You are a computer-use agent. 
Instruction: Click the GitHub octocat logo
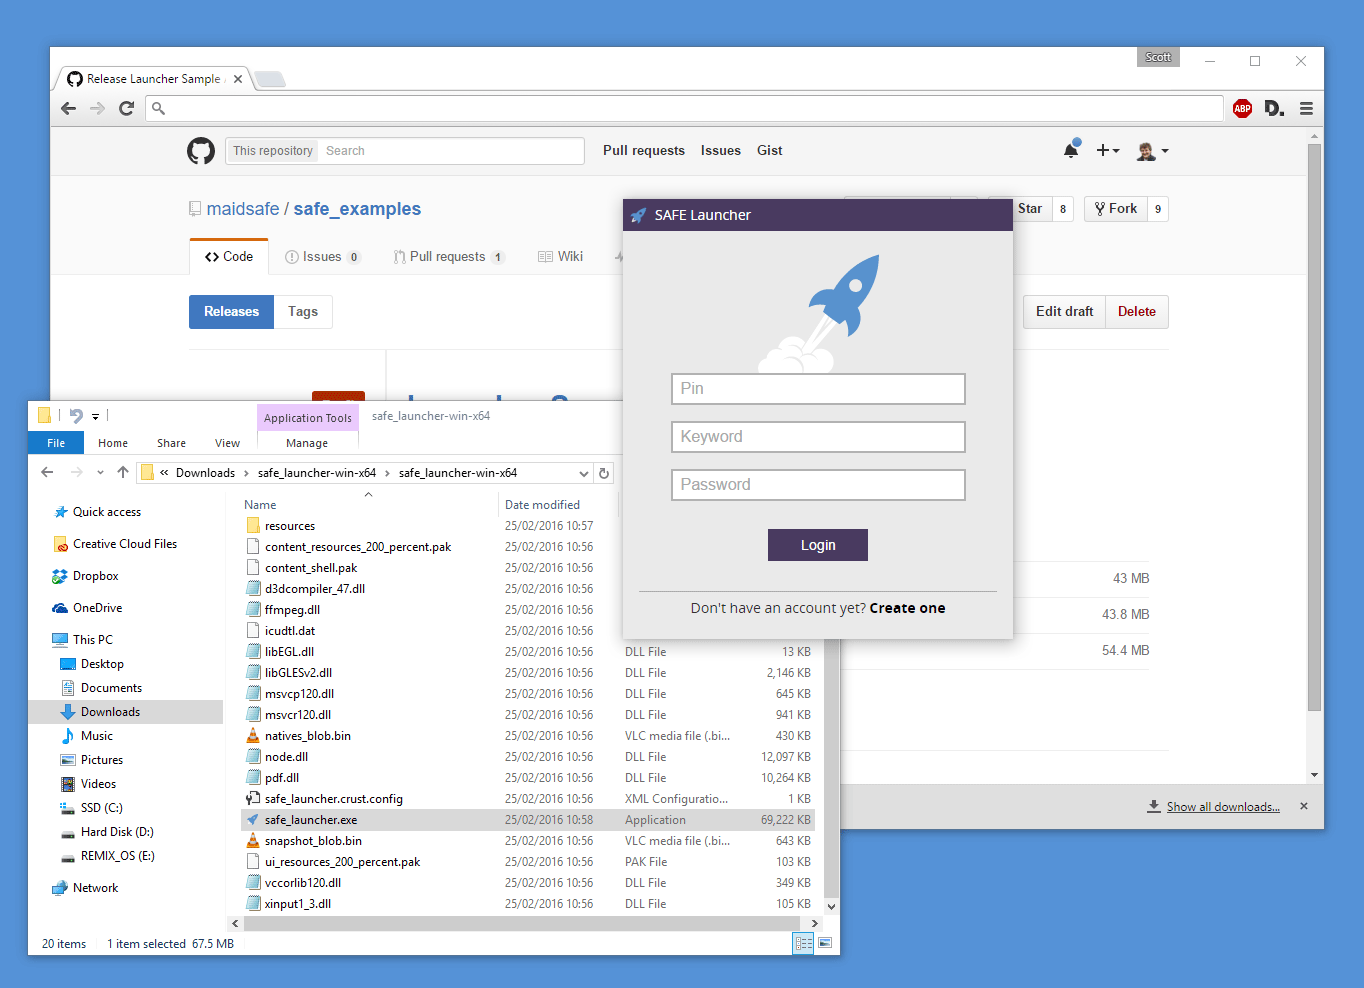(201, 151)
